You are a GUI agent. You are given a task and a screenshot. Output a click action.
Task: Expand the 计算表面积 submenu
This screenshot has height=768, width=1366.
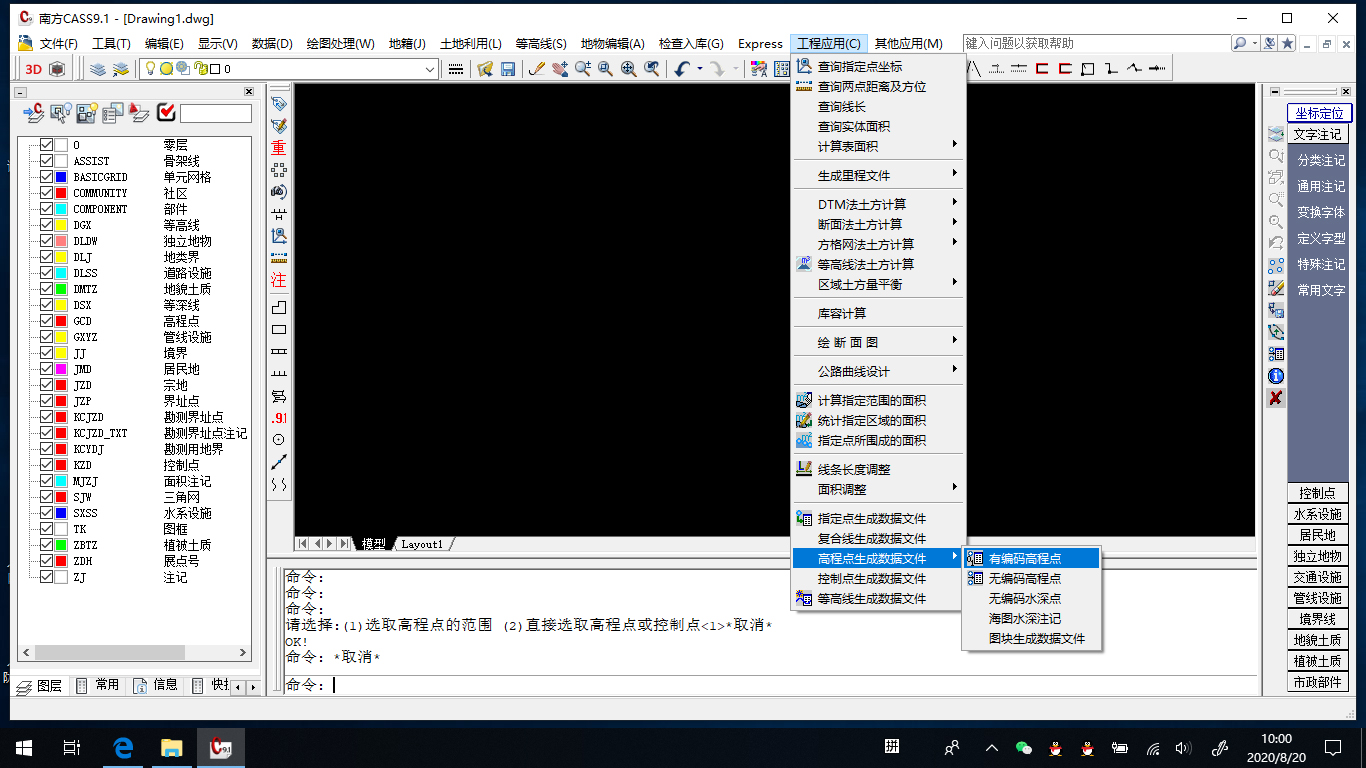(x=878, y=146)
